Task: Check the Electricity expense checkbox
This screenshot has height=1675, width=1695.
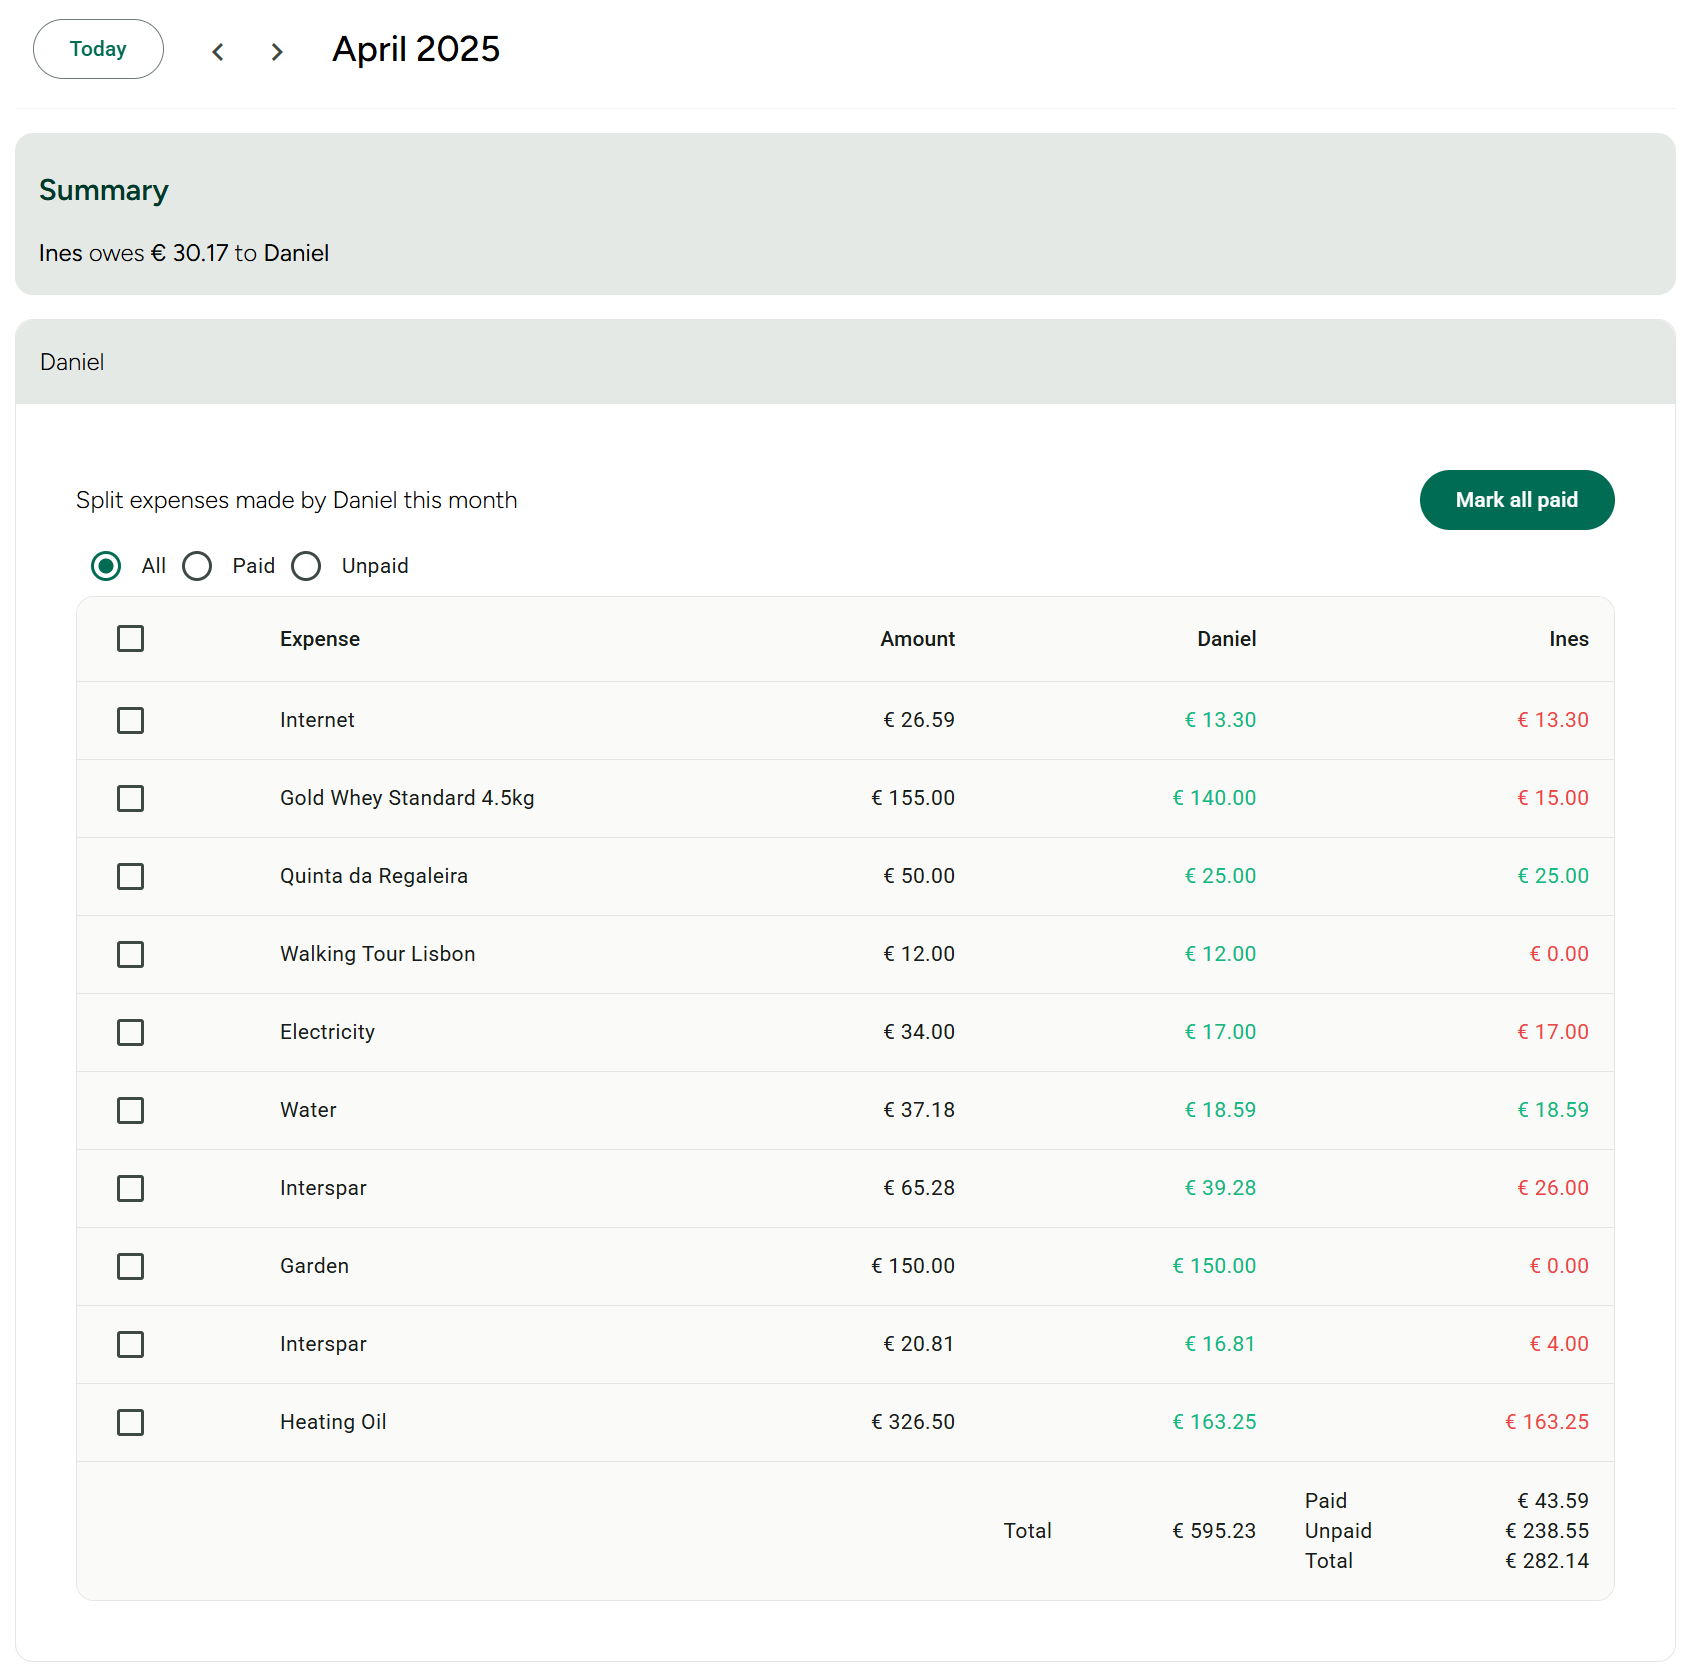Action: pyautogui.click(x=130, y=1032)
